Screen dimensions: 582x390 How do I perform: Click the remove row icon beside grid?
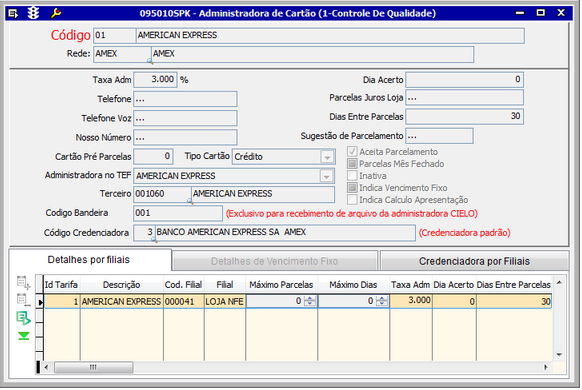23,299
